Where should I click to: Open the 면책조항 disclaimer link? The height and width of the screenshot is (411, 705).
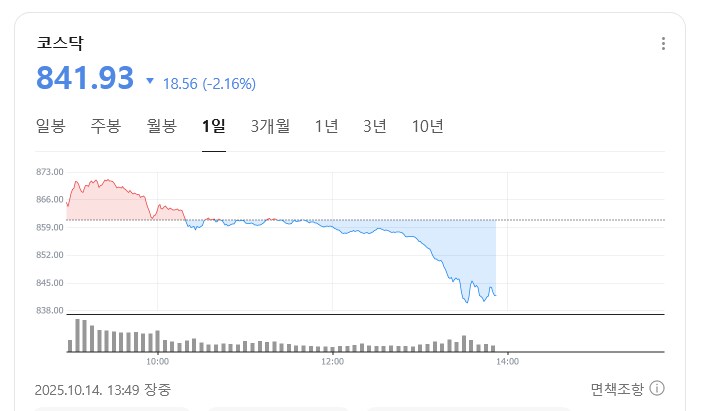(618, 389)
